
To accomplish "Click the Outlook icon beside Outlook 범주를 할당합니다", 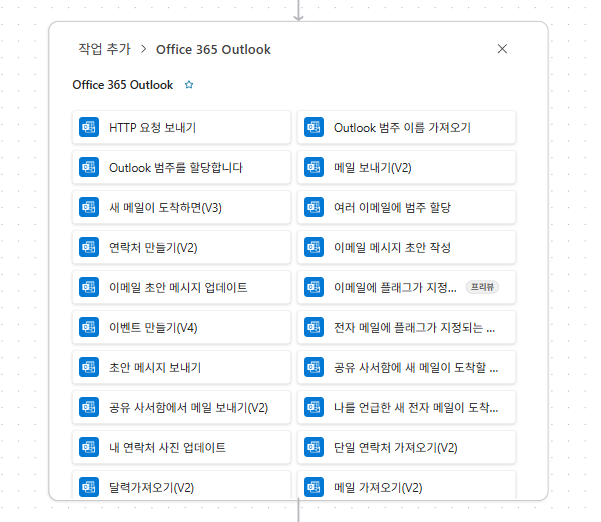I will click(89, 167).
